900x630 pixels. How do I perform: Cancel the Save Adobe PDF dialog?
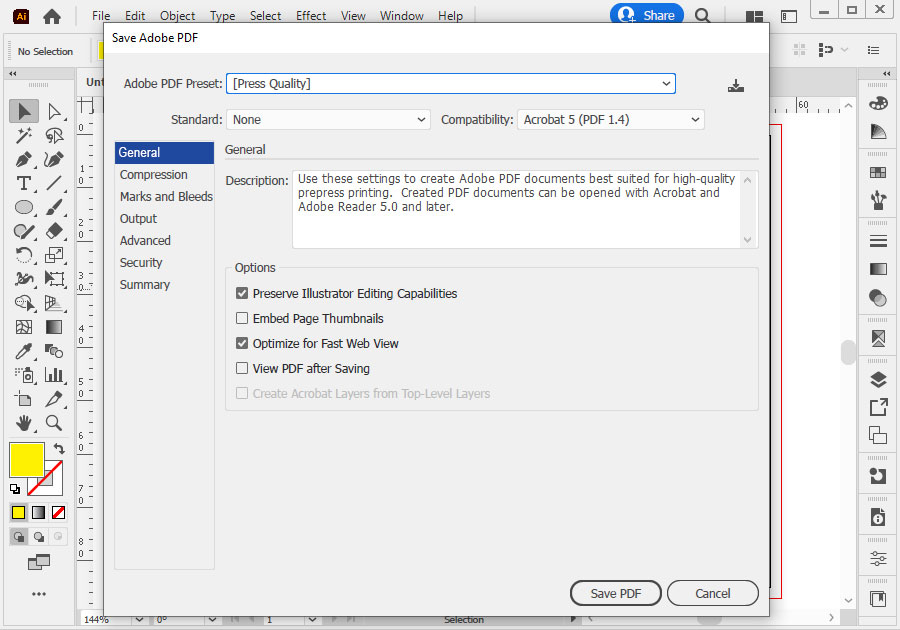pyautogui.click(x=712, y=593)
